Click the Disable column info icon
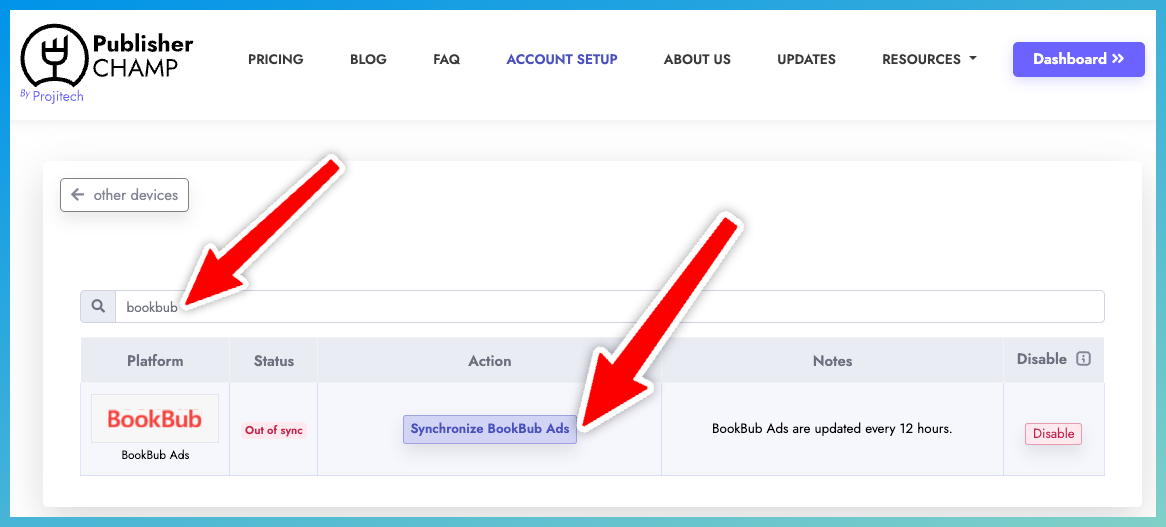Image resolution: width=1166 pixels, height=527 pixels. pos(1083,359)
